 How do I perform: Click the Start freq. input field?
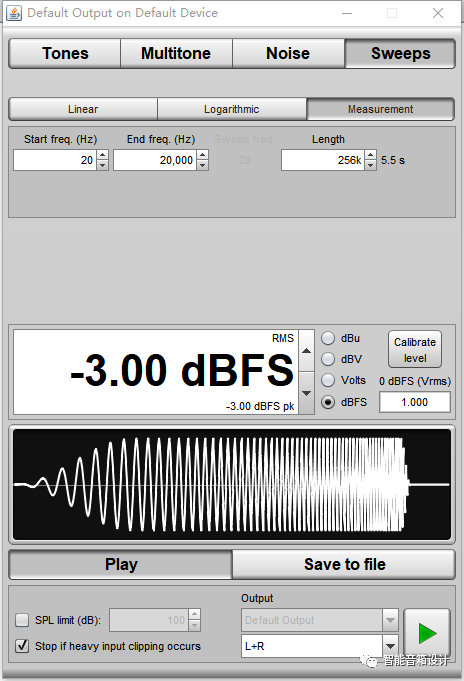pos(55,160)
